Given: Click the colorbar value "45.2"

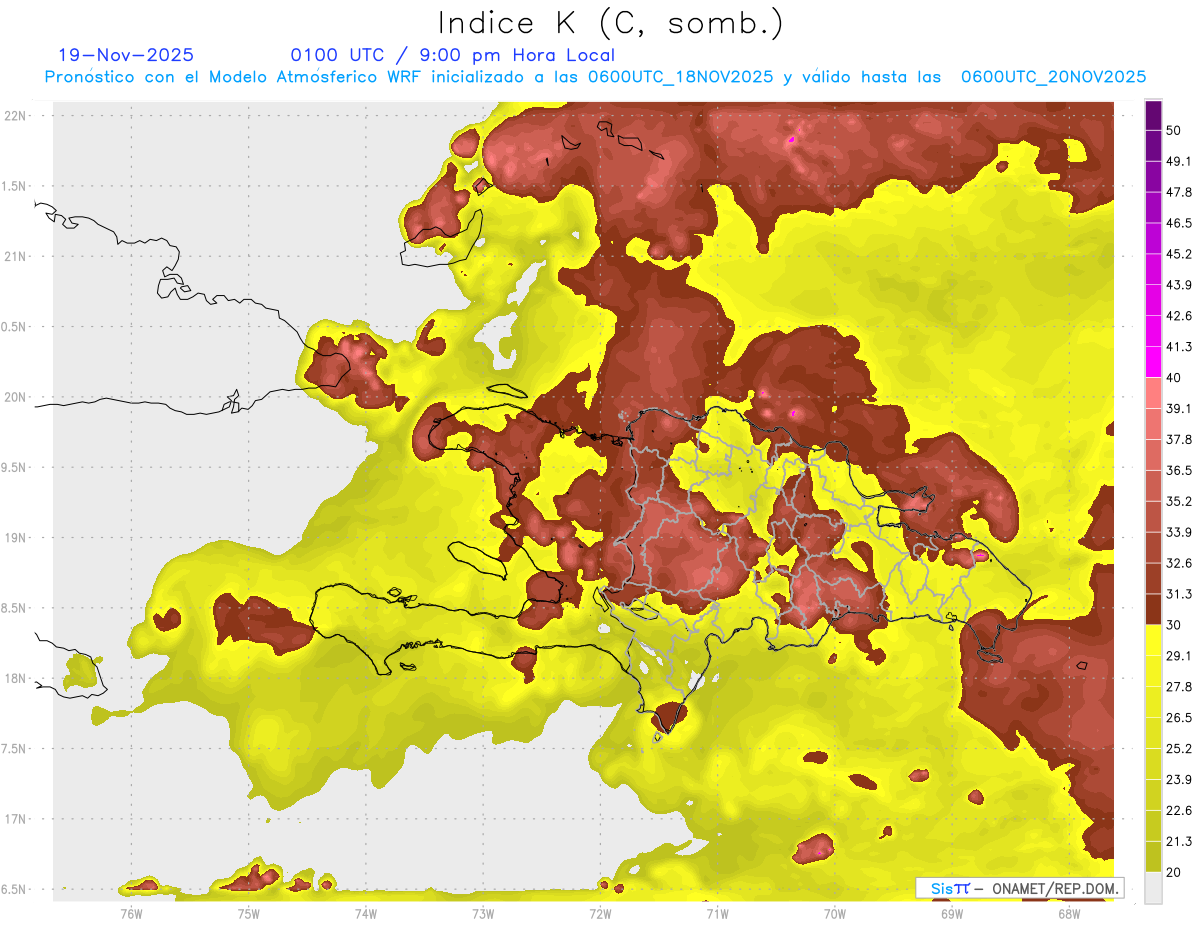Looking at the screenshot, I should [1179, 254].
